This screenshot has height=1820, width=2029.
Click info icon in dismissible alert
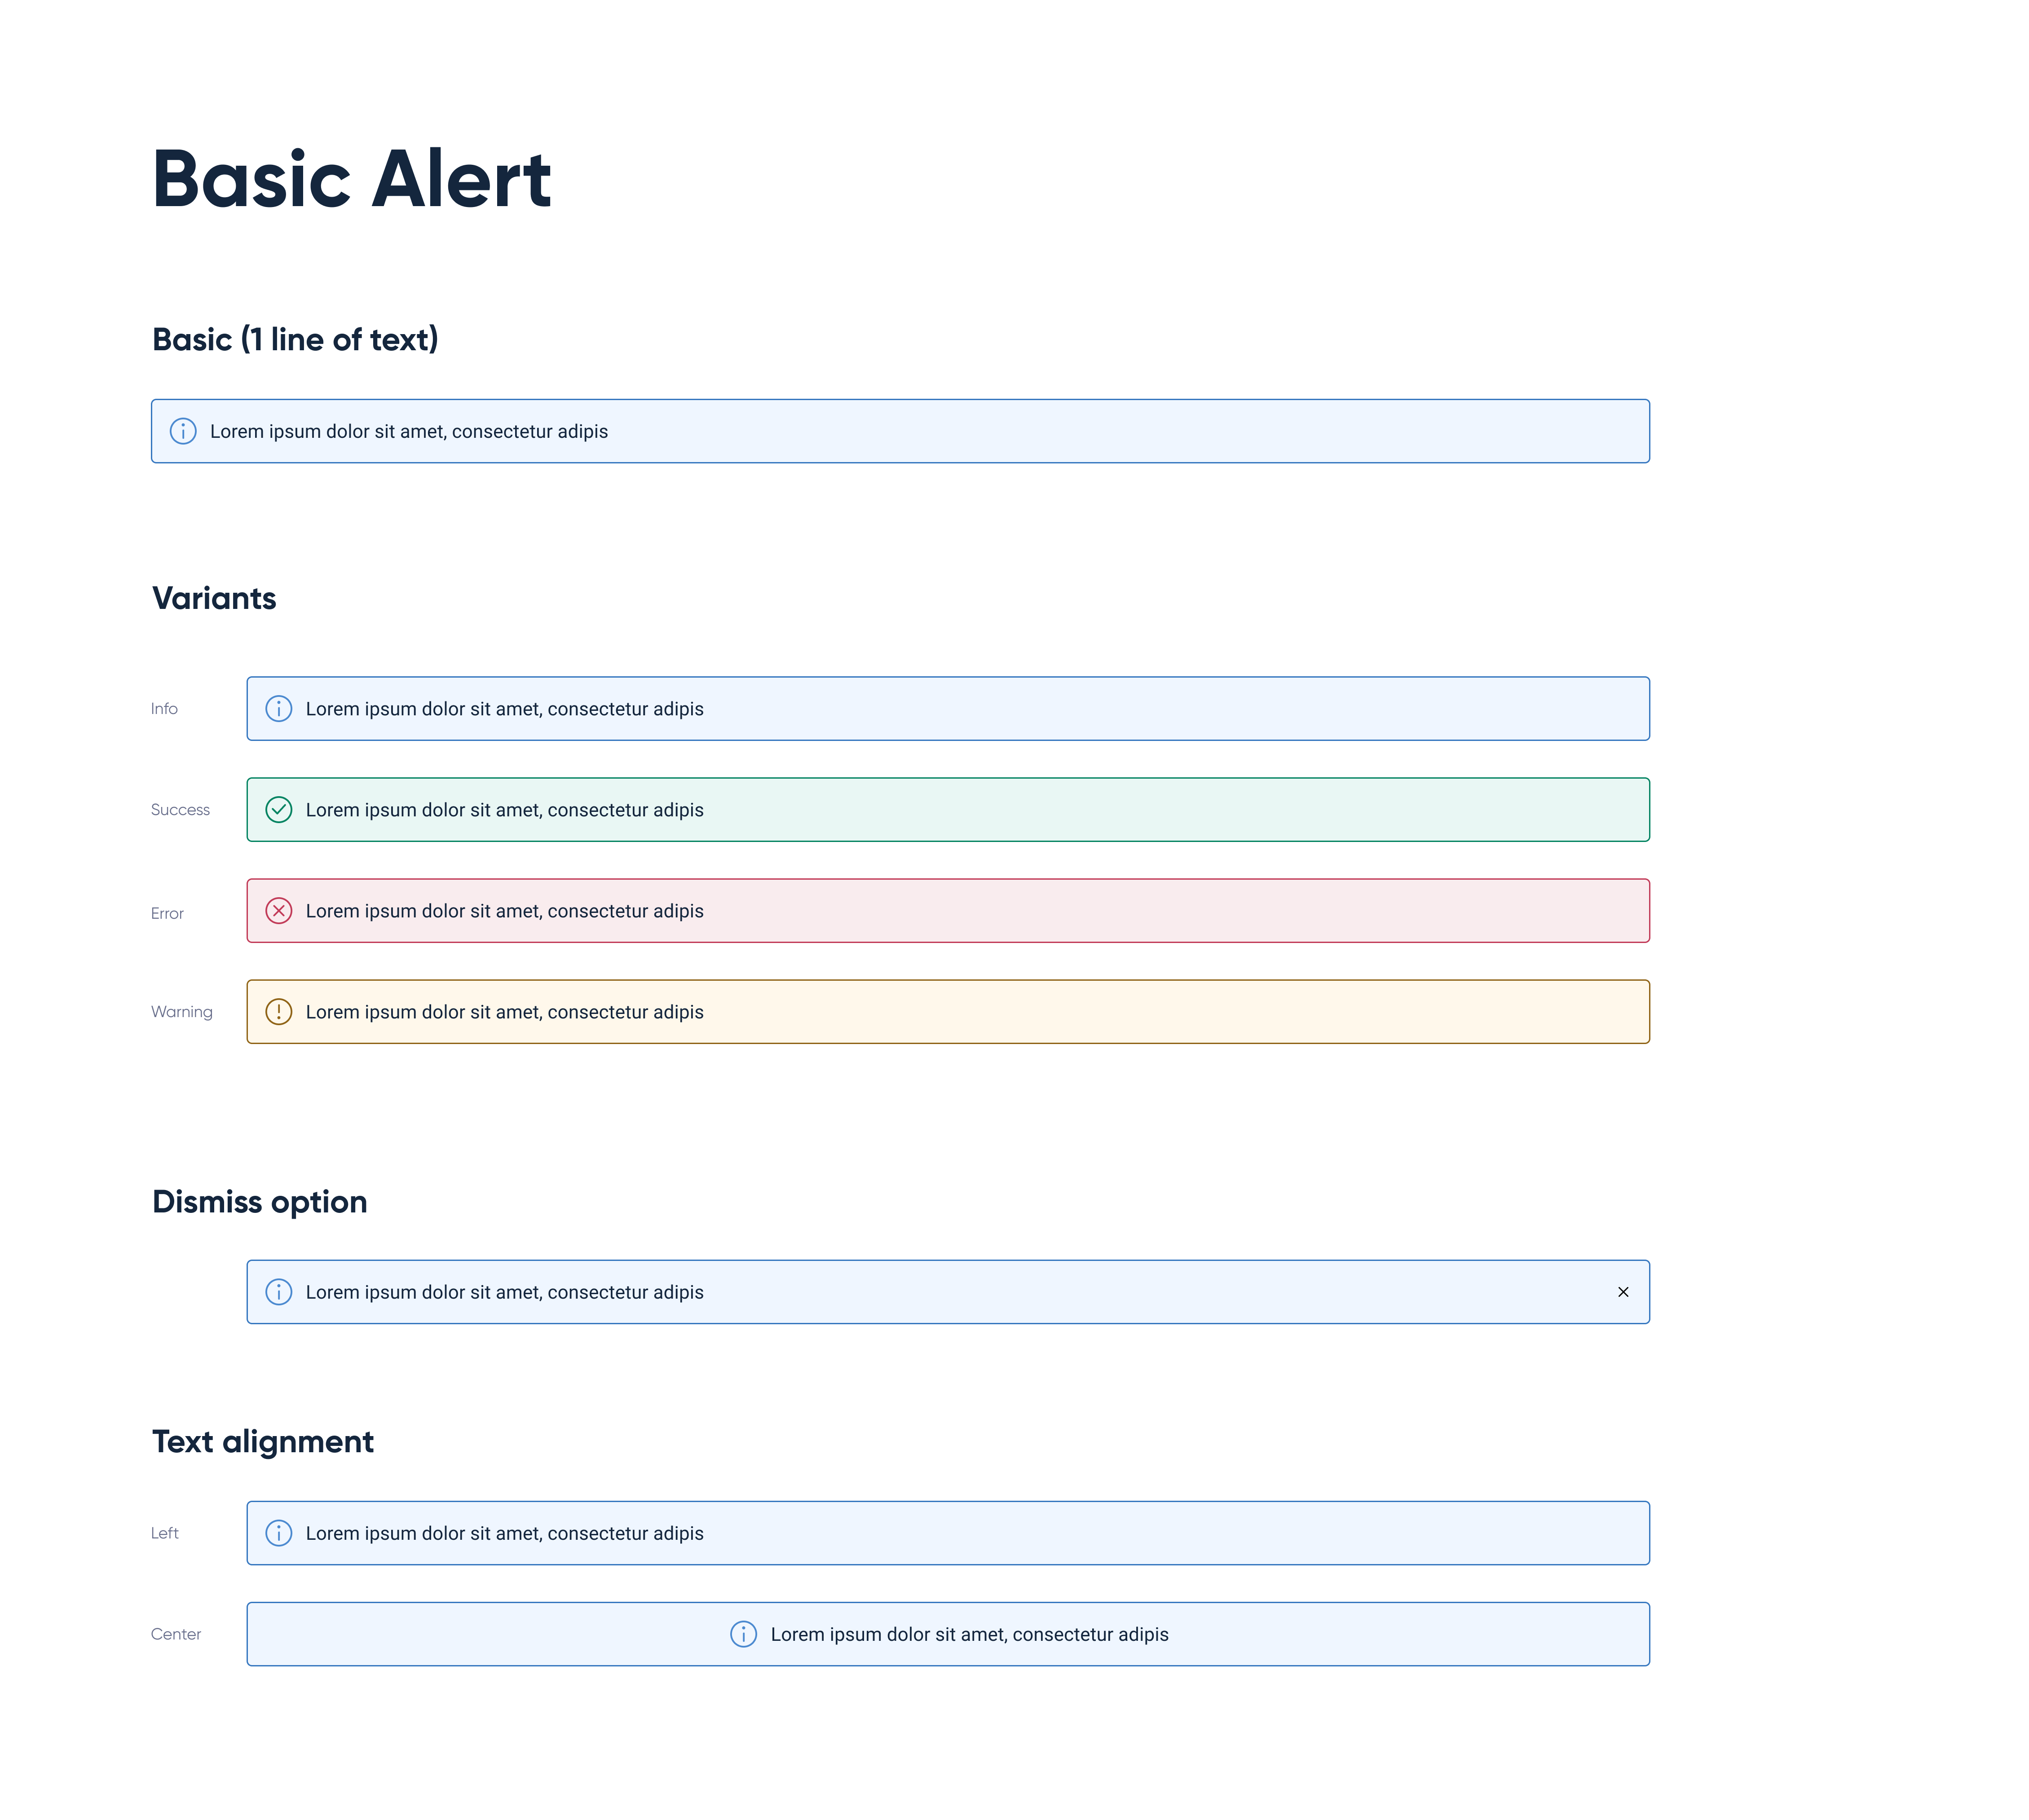279,1292
